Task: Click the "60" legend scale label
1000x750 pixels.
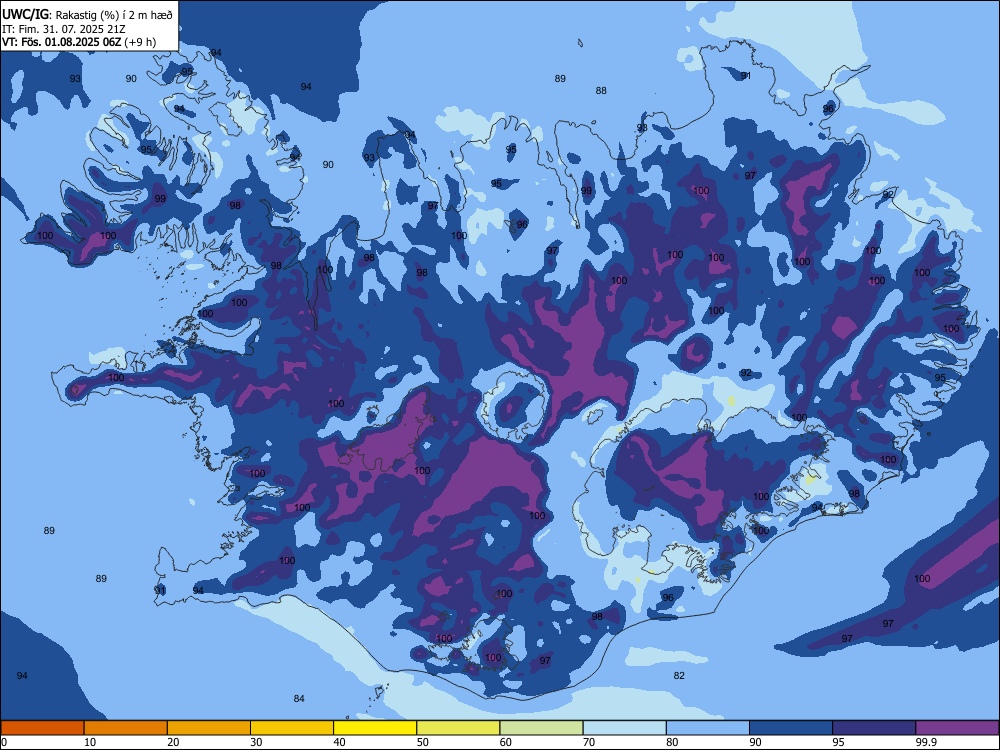Action: pyautogui.click(x=506, y=742)
